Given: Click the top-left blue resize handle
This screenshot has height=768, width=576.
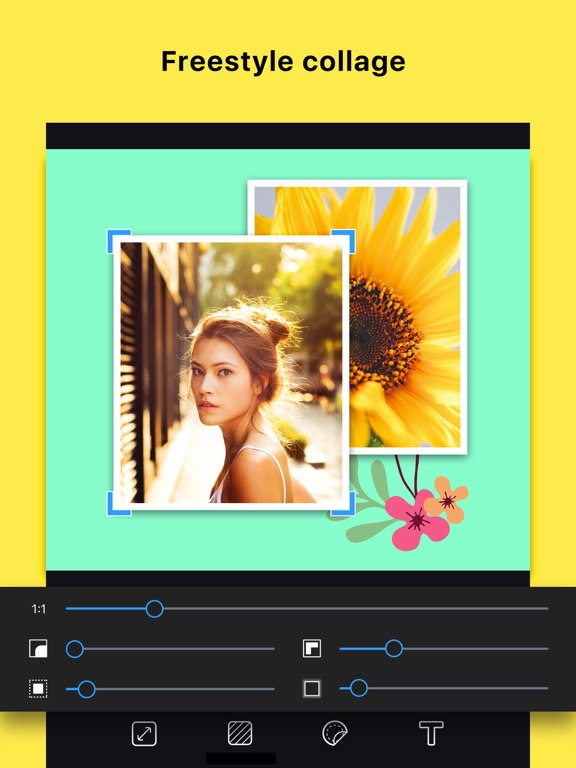Looking at the screenshot, I should coord(119,241).
